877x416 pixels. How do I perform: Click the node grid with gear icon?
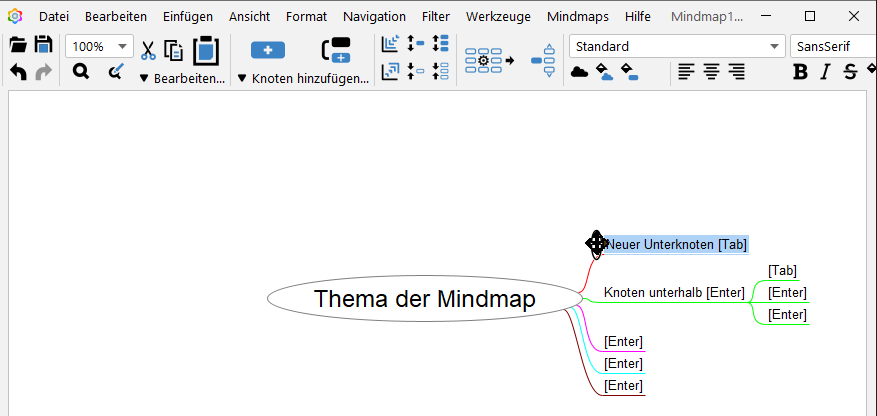click(x=489, y=60)
